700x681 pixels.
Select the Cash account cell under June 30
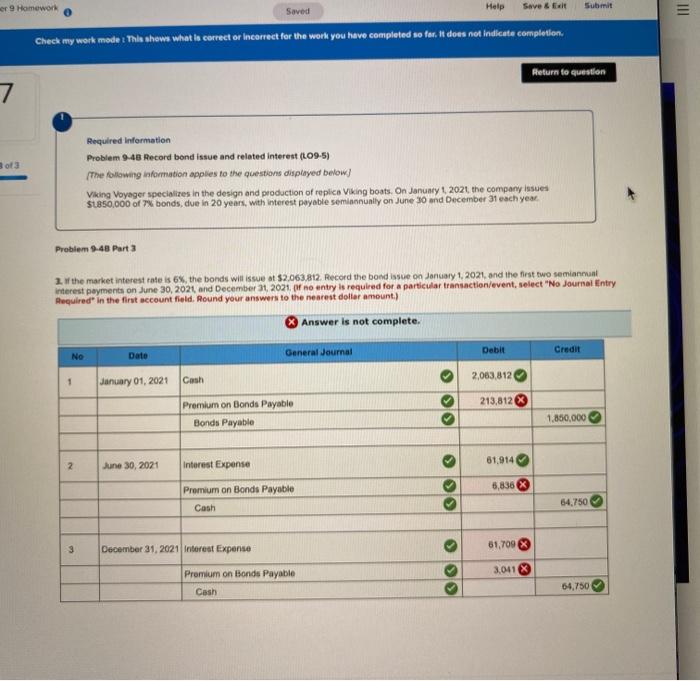click(321, 508)
